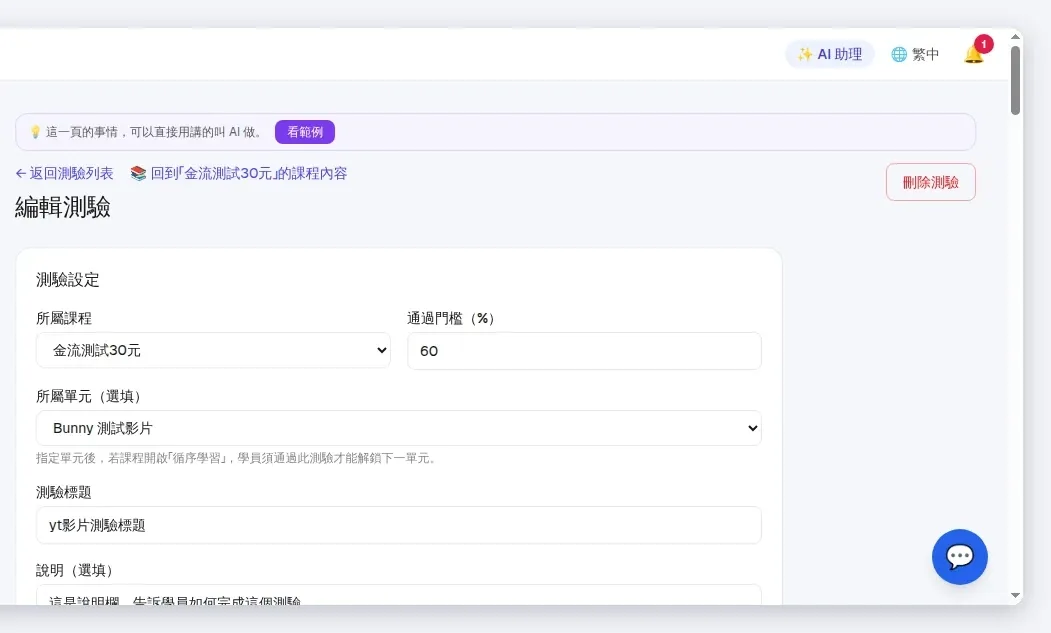
Task: Open the AI 助理 assistant
Action: pyautogui.click(x=829, y=54)
